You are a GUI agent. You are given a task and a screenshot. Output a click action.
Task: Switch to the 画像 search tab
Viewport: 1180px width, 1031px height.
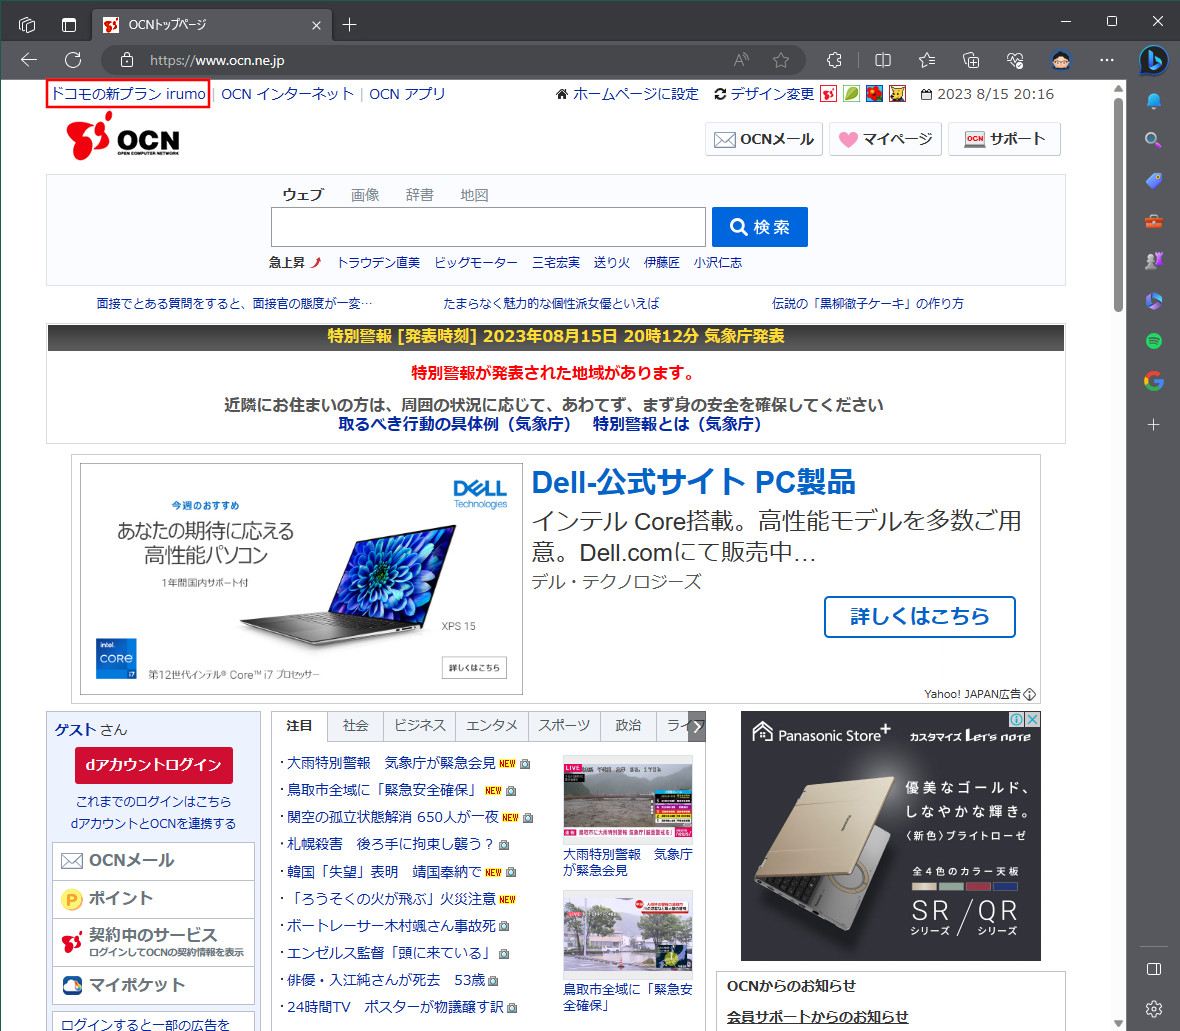point(365,195)
